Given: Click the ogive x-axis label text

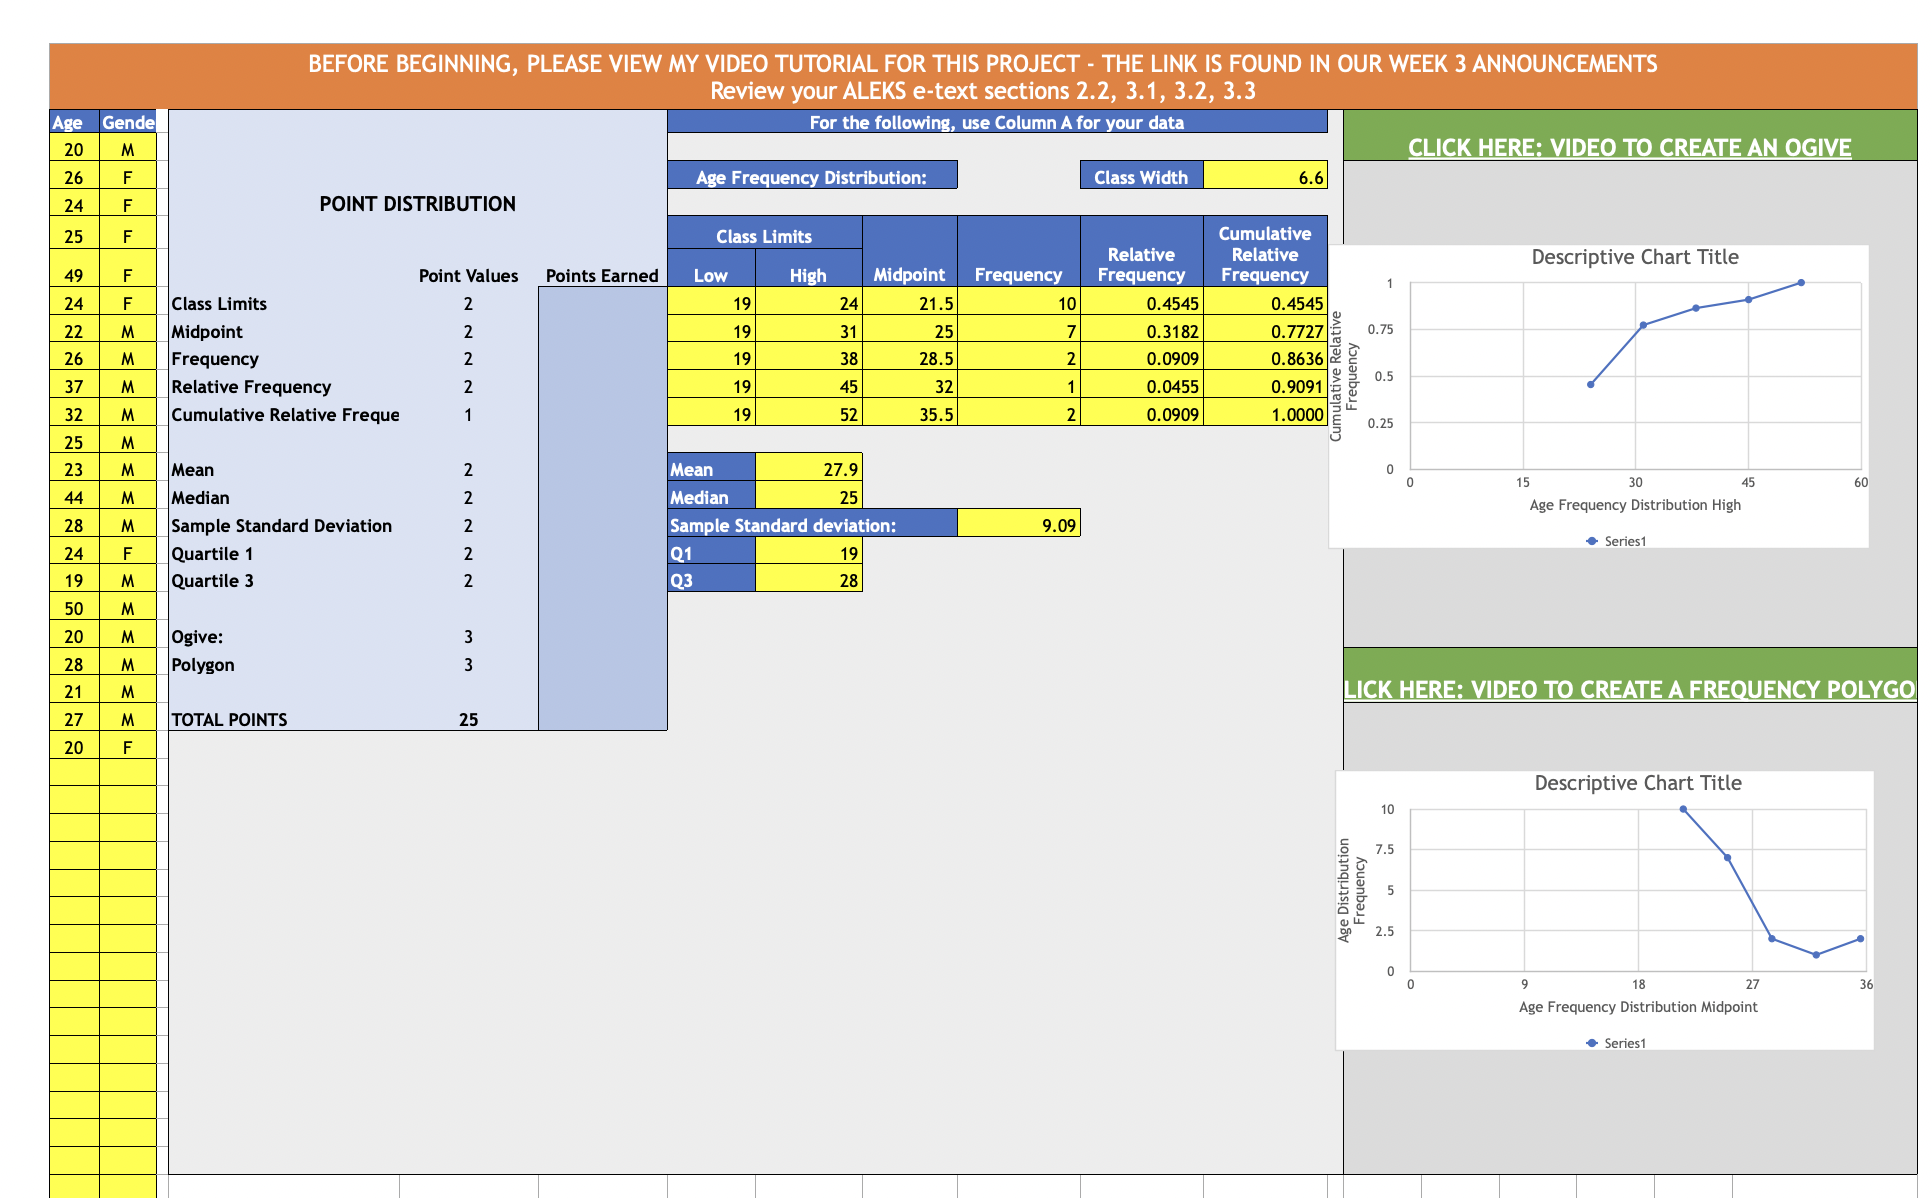Looking at the screenshot, I should pos(1634,505).
